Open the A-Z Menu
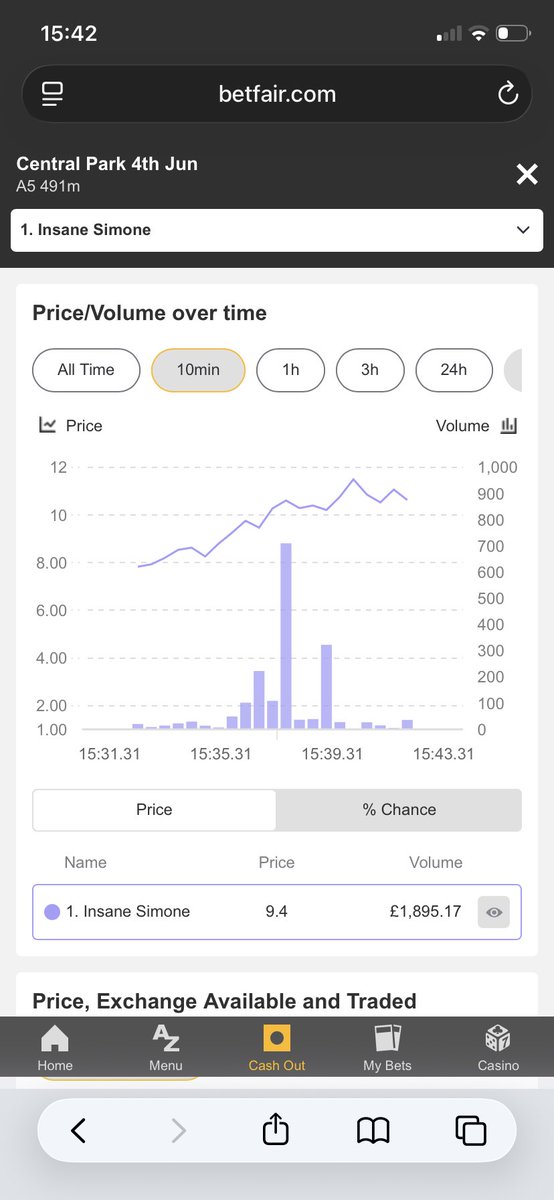 pyautogui.click(x=166, y=1047)
